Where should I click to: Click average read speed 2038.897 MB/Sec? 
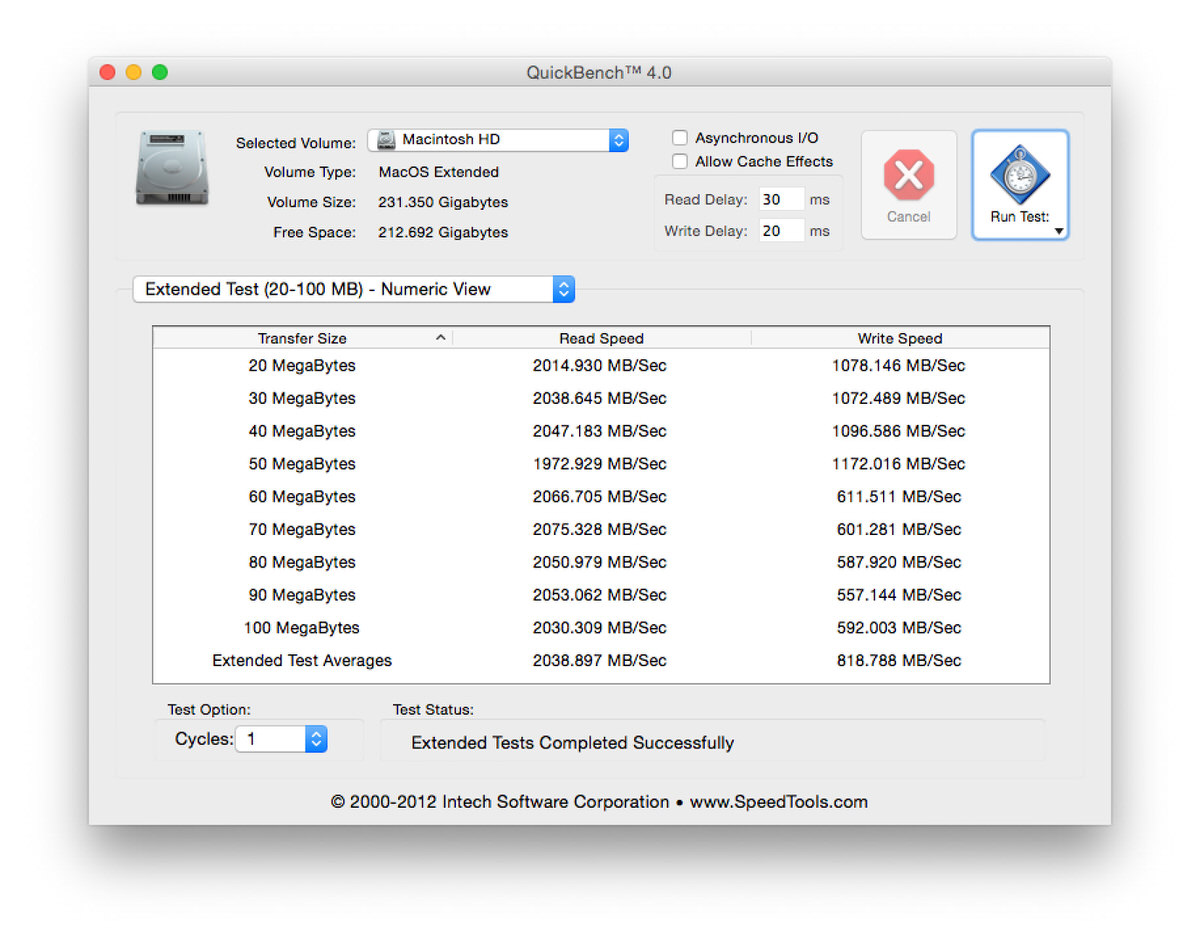point(600,660)
